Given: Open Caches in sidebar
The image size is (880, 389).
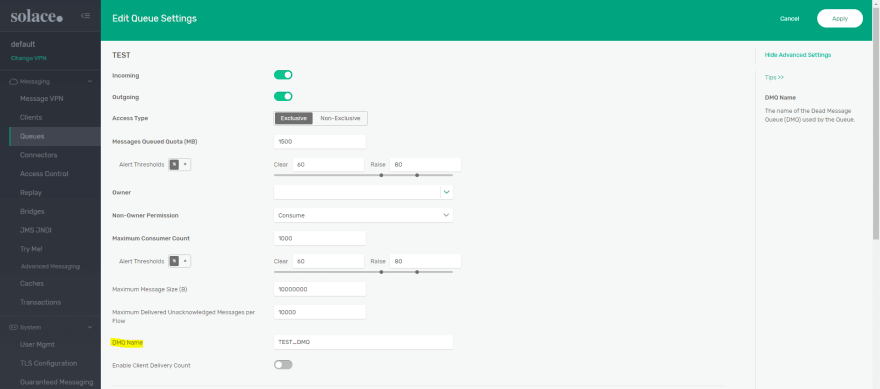Looking at the screenshot, I should point(31,283).
